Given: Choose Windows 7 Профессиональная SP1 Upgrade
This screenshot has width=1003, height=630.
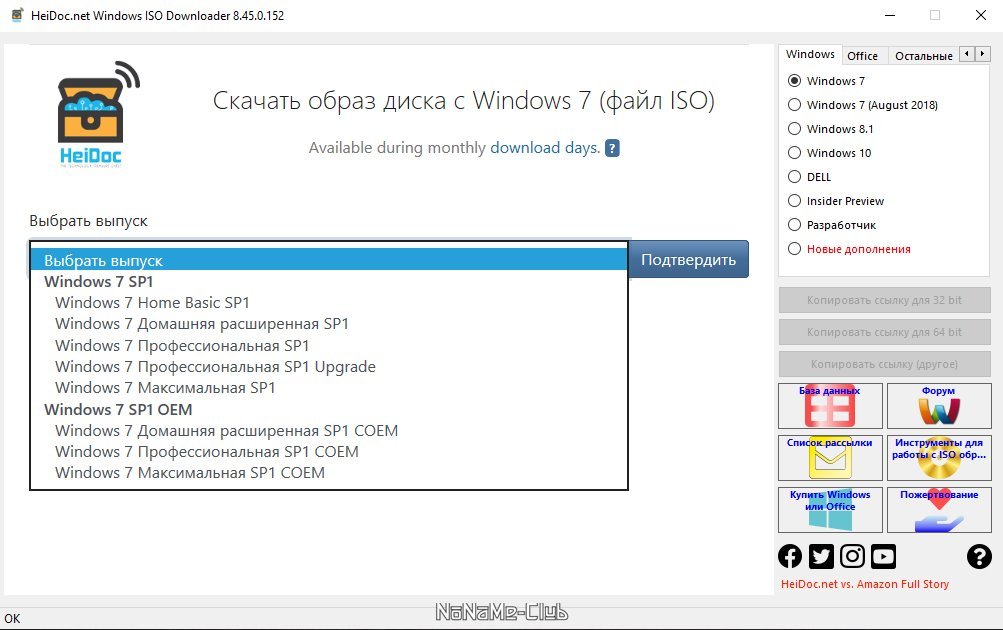Looking at the screenshot, I should pyautogui.click(x=329, y=366).
